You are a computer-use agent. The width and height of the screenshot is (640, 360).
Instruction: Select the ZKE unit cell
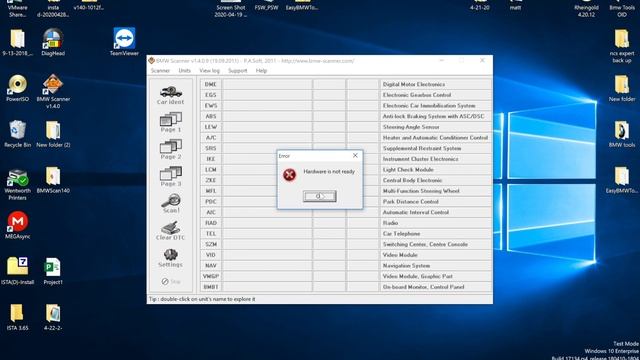pos(211,180)
